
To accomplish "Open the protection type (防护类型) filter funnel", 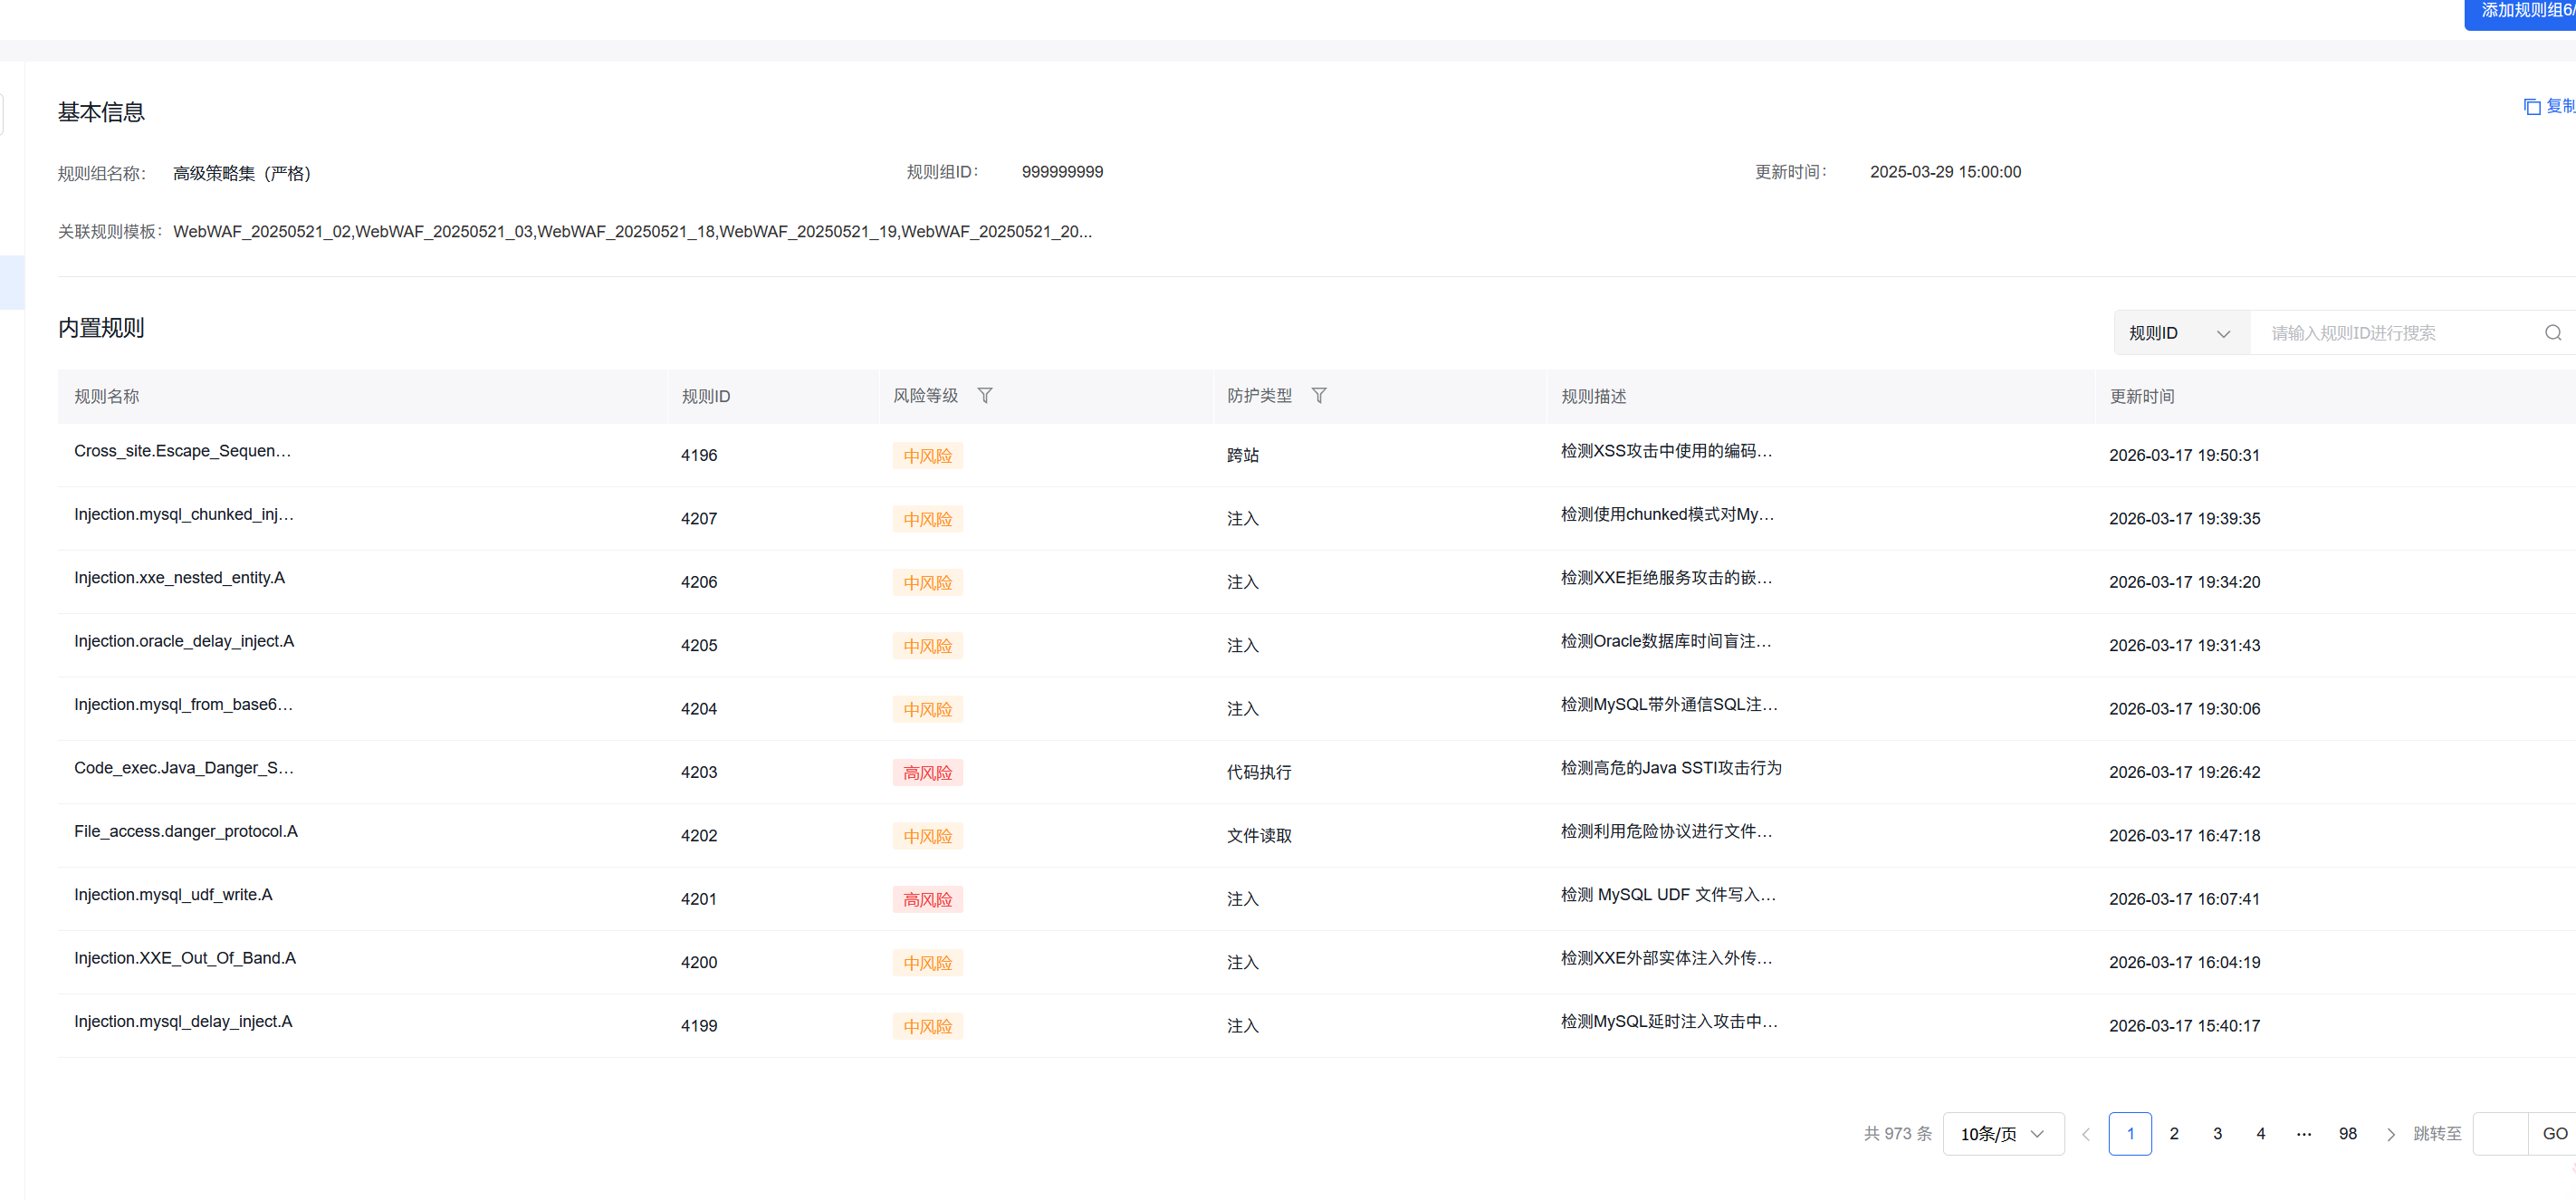I will point(1320,395).
